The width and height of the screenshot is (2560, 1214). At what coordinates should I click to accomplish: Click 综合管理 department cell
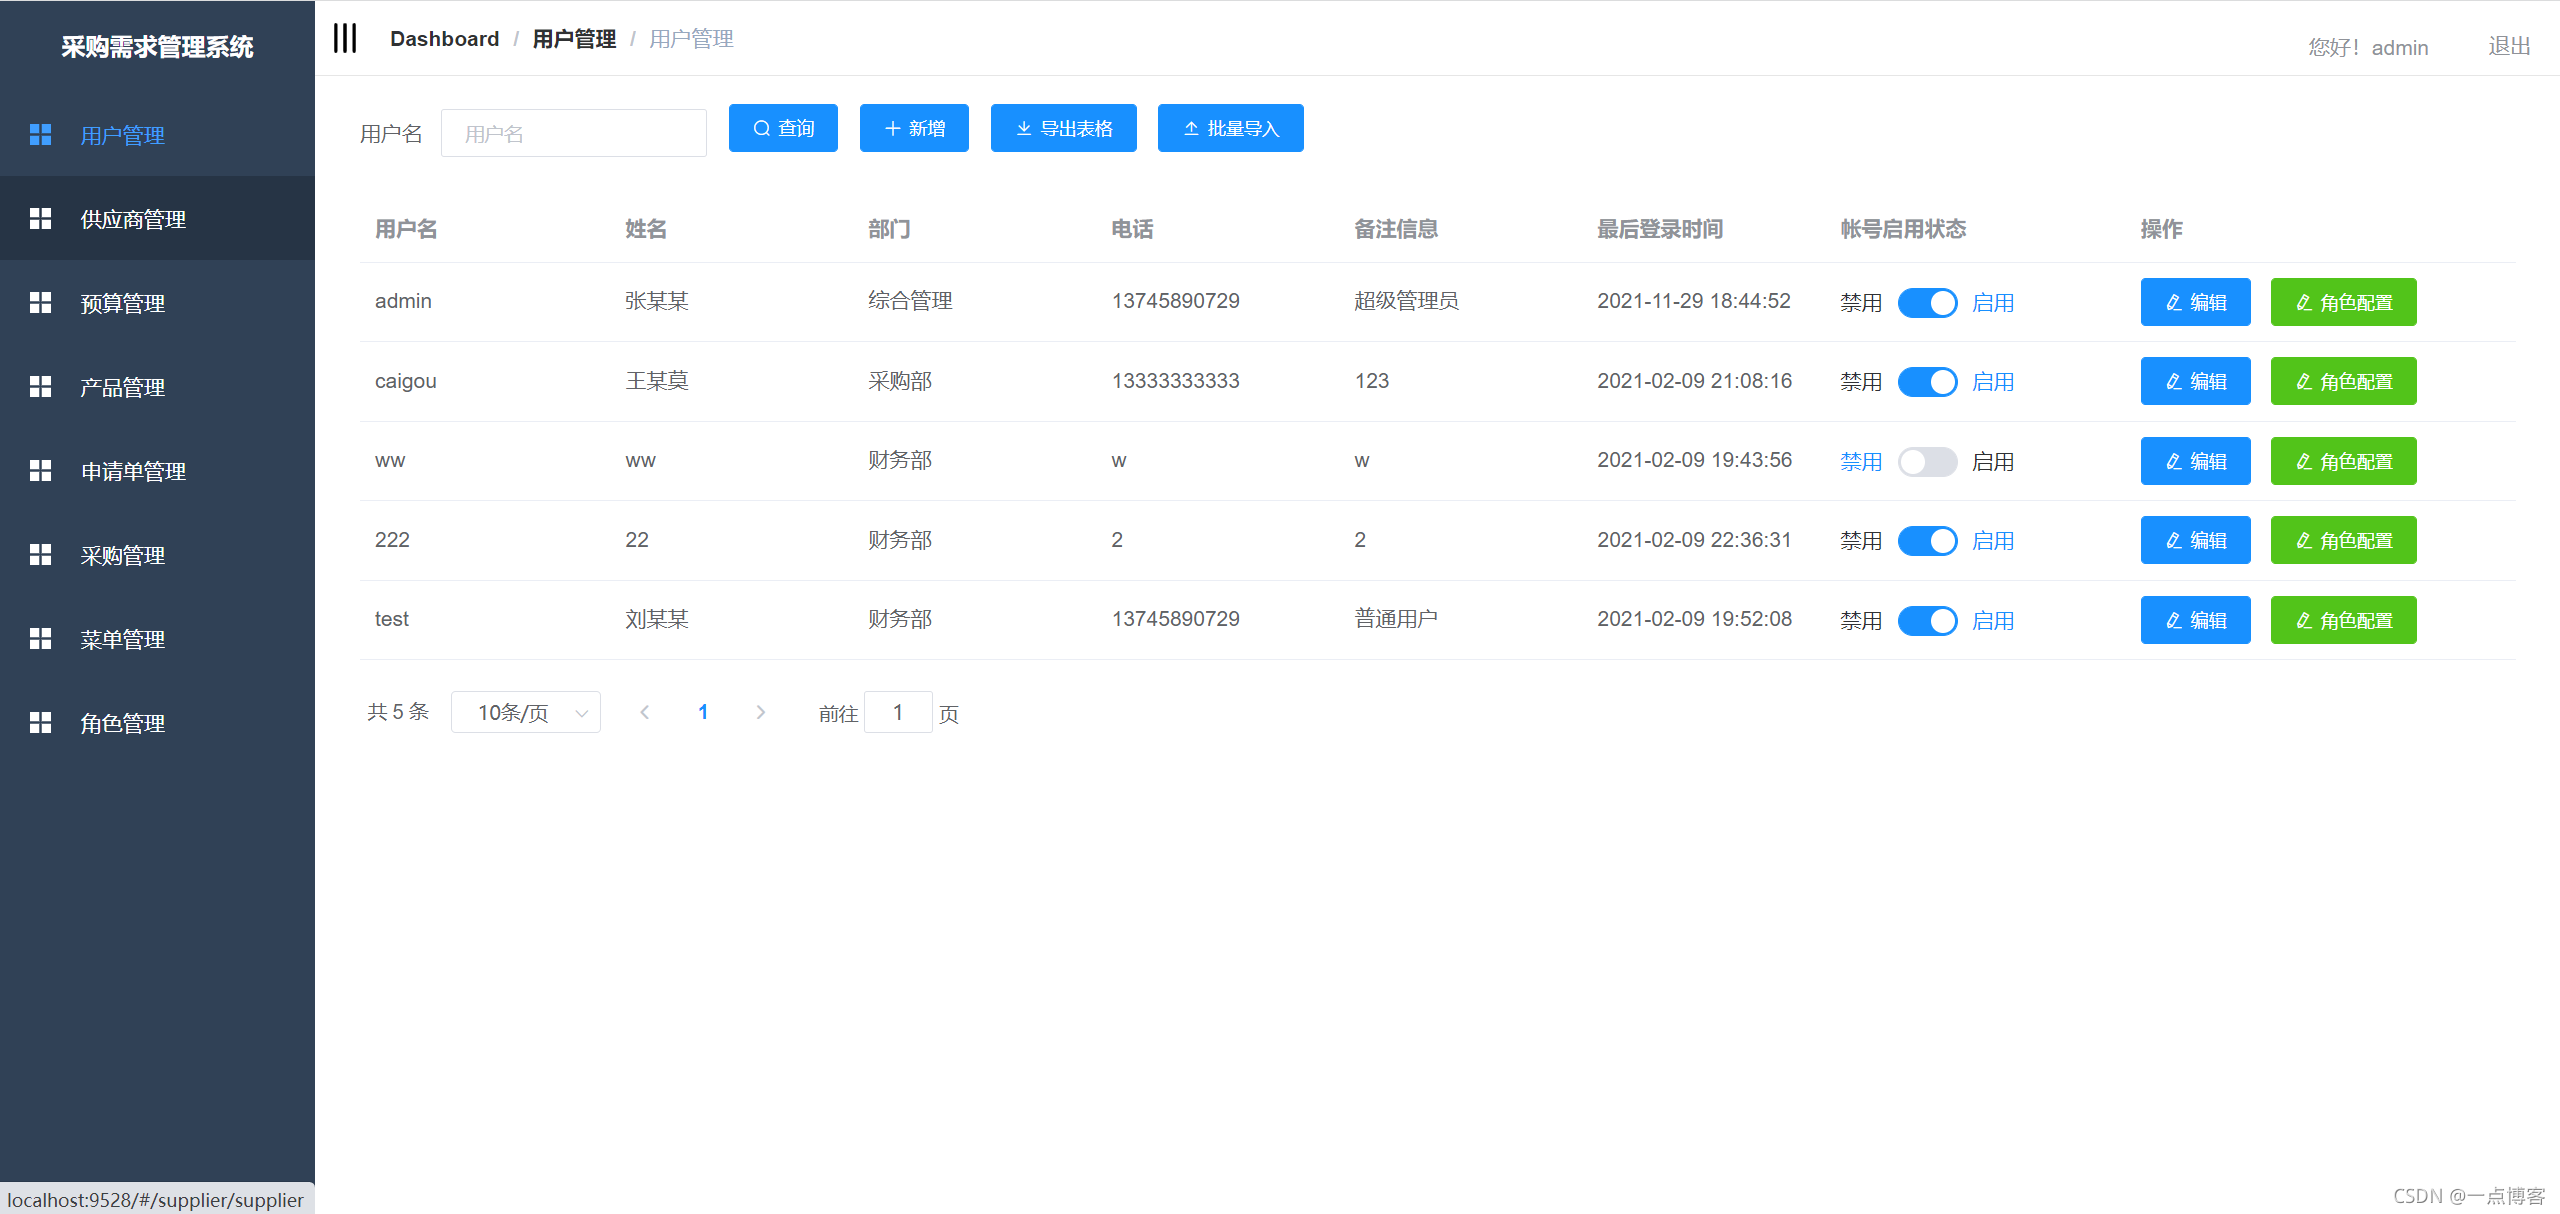[910, 301]
